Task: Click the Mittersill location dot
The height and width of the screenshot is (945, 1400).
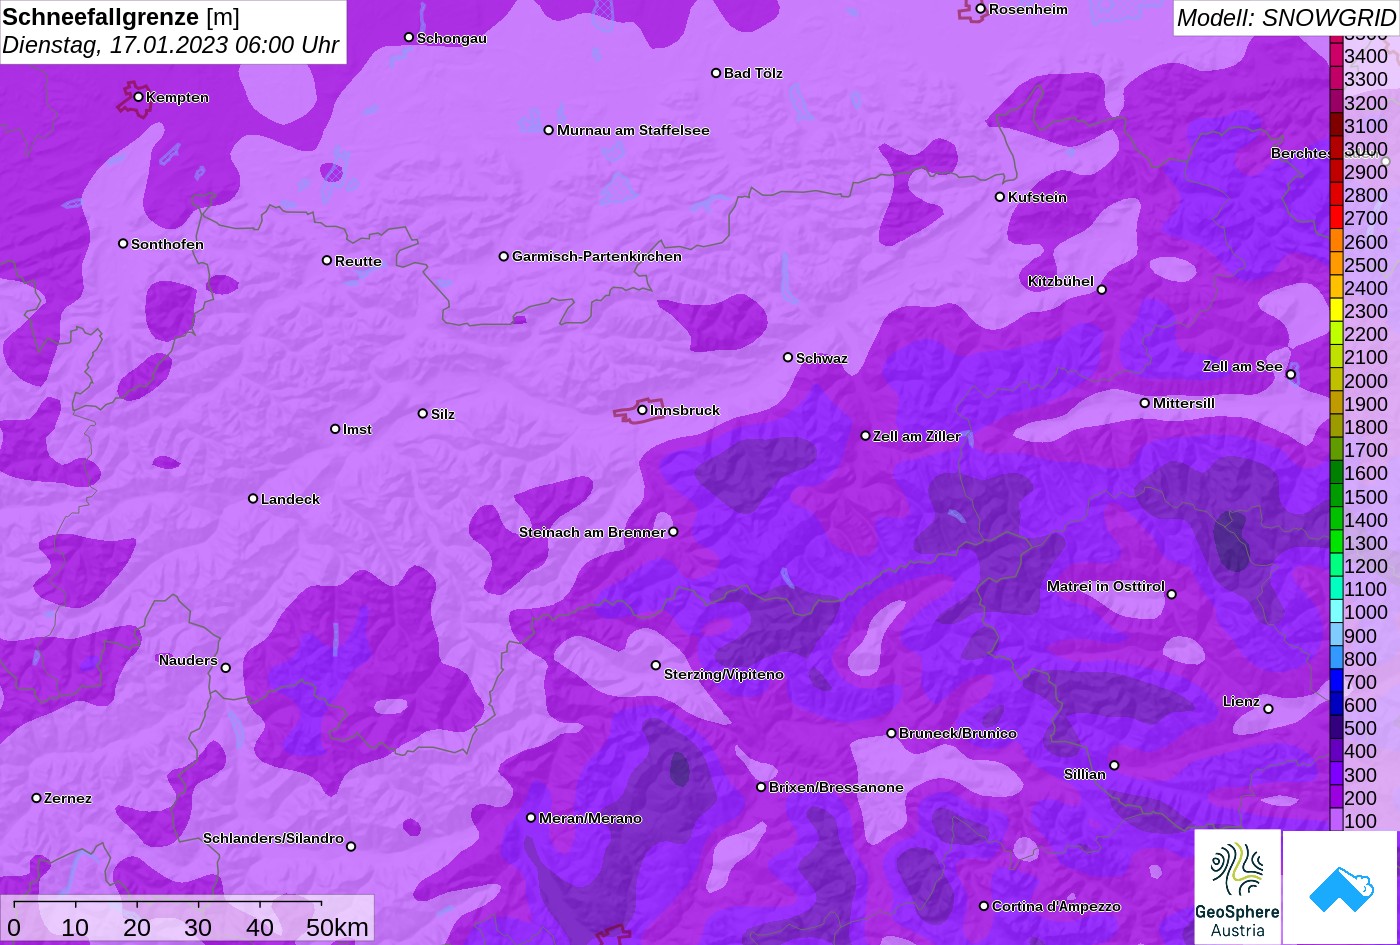Action: (1144, 403)
